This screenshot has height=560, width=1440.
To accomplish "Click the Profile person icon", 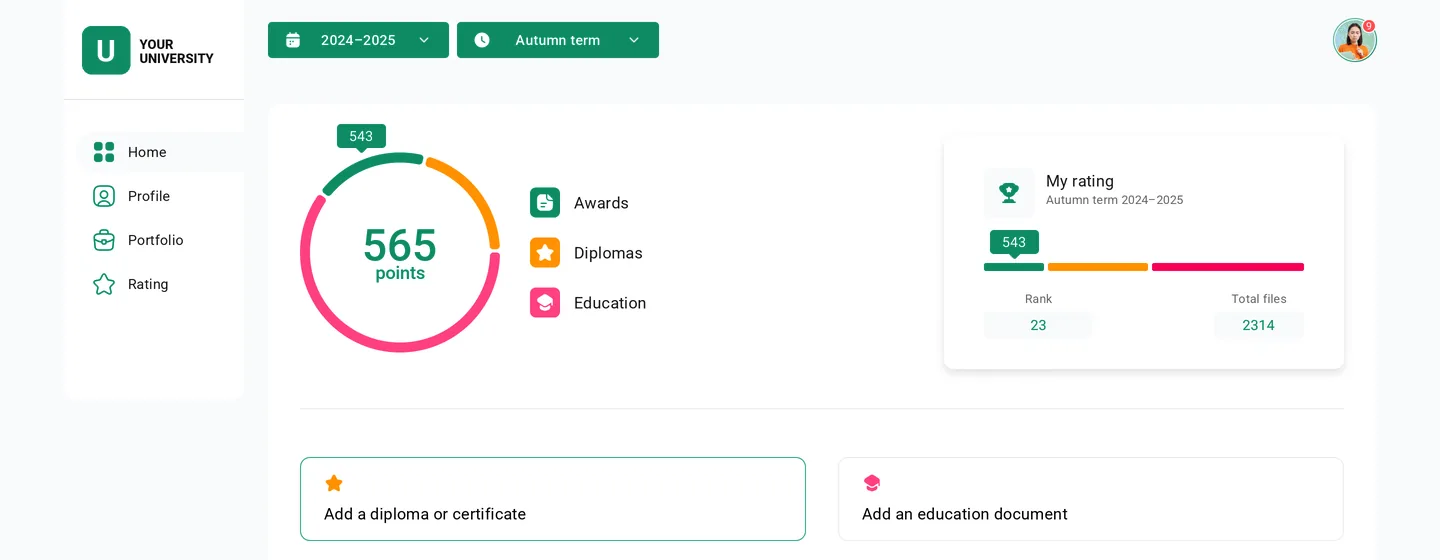I will click(x=104, y=196).
